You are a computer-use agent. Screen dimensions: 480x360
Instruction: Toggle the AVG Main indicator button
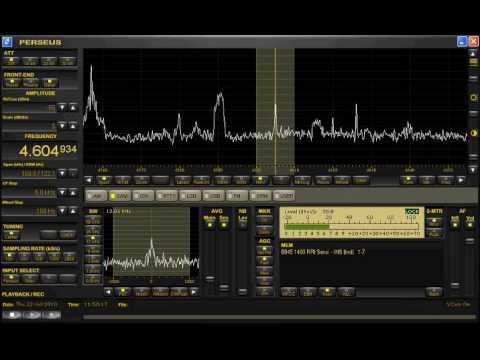point(210,225)
